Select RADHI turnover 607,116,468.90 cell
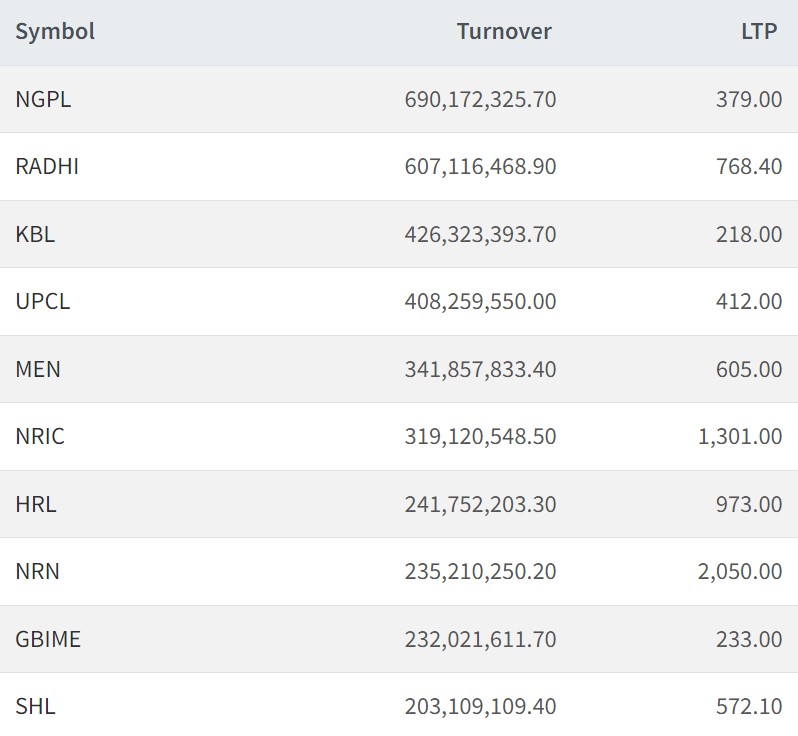The image size is (798, 736). pyautogui.click(x=480, y=166)
